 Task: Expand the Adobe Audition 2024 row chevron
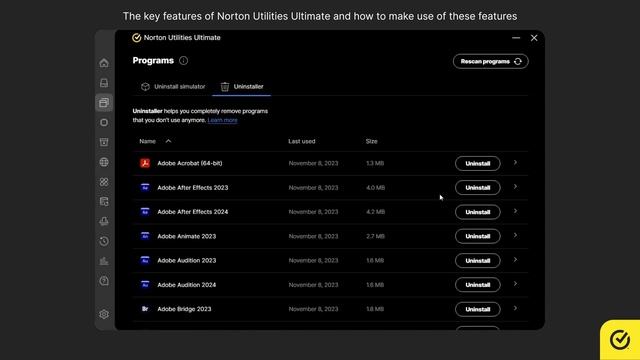coord(516,284)
